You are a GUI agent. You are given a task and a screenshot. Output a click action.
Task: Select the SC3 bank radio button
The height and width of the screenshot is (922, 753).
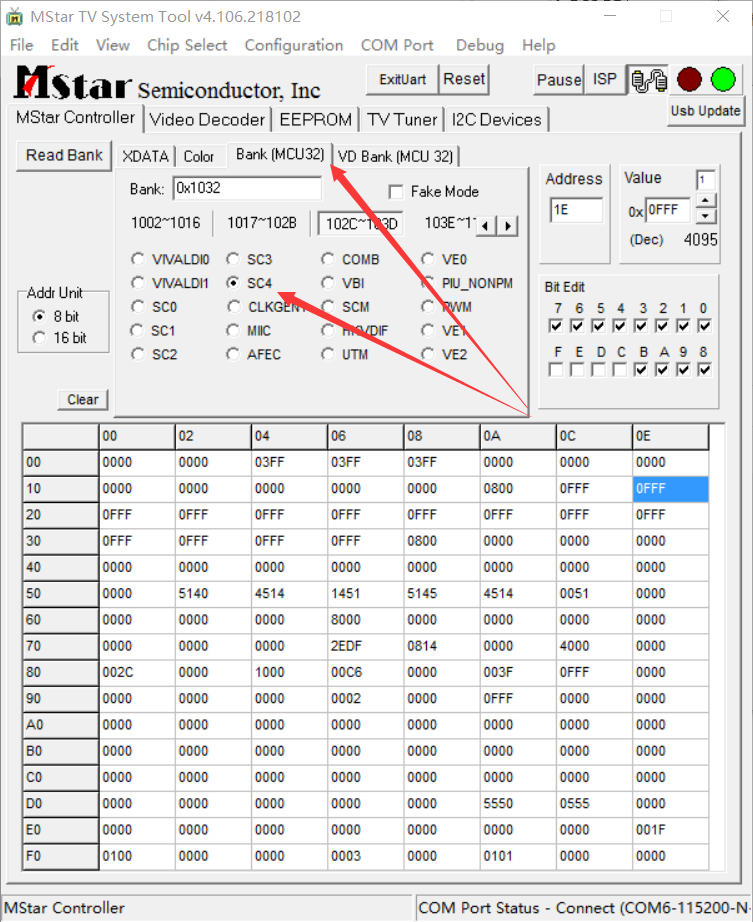coord(233,259)
